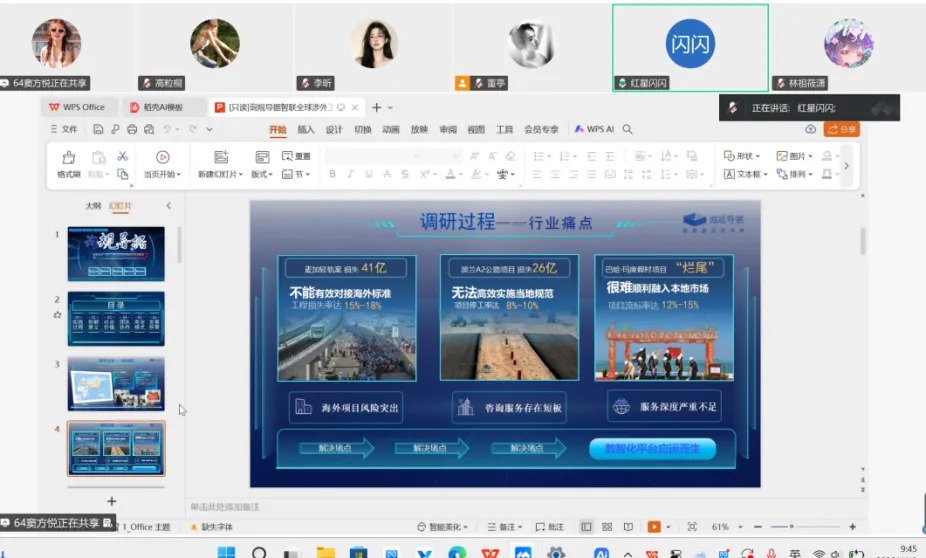The image size is (926, 558).
Task: Click the zoom out minus icon
Action: coord(758,526)
